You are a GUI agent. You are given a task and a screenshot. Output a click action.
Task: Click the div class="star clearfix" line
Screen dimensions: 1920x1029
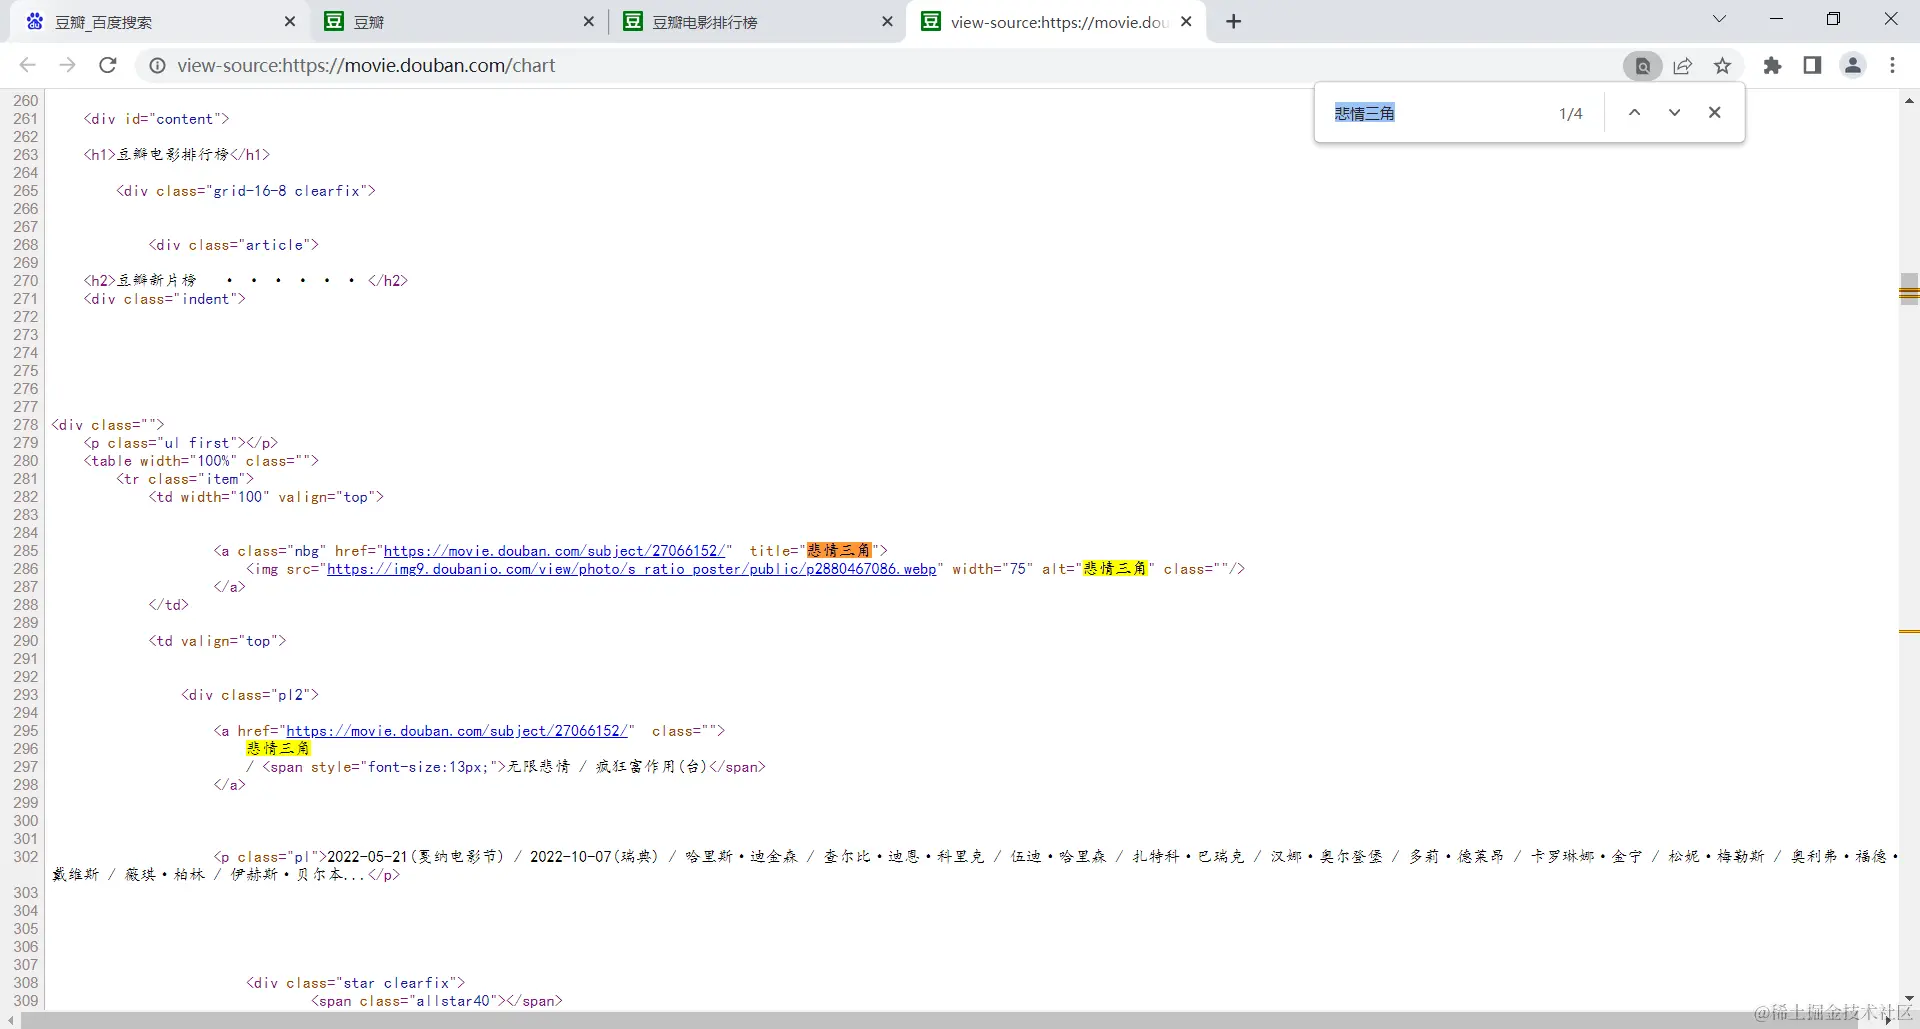click(356, 983)
